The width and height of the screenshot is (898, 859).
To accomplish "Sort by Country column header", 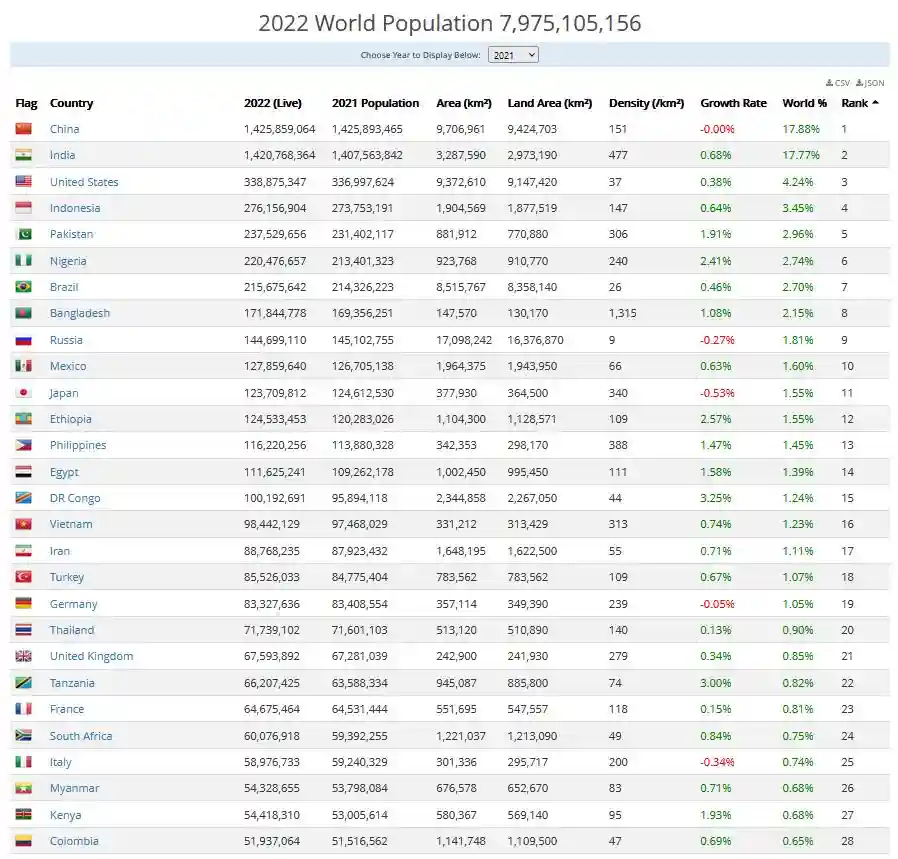I will tap(71, 103).
